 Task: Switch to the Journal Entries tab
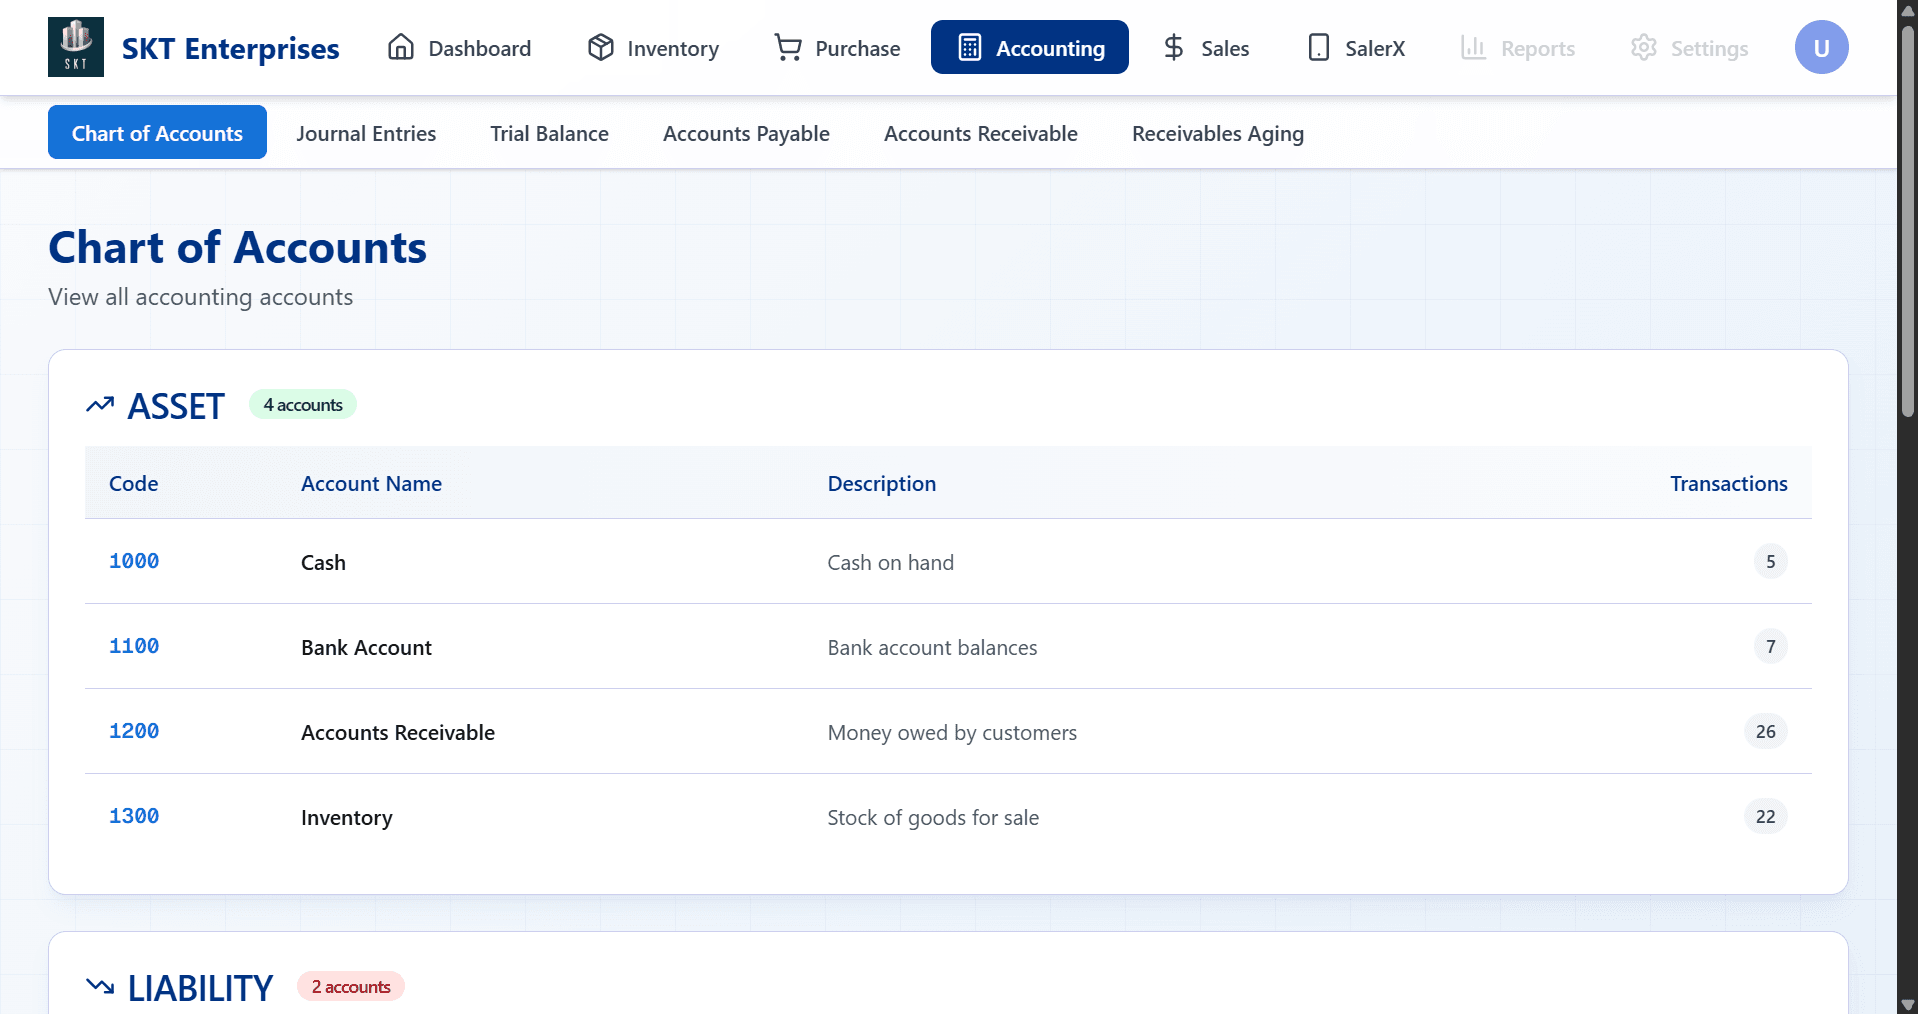point(366,133)
